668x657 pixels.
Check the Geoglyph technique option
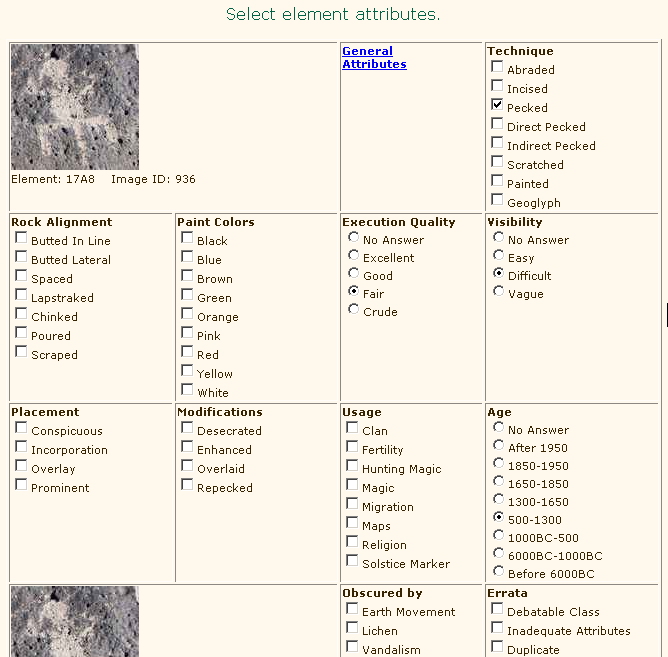(x=497, y=200)
